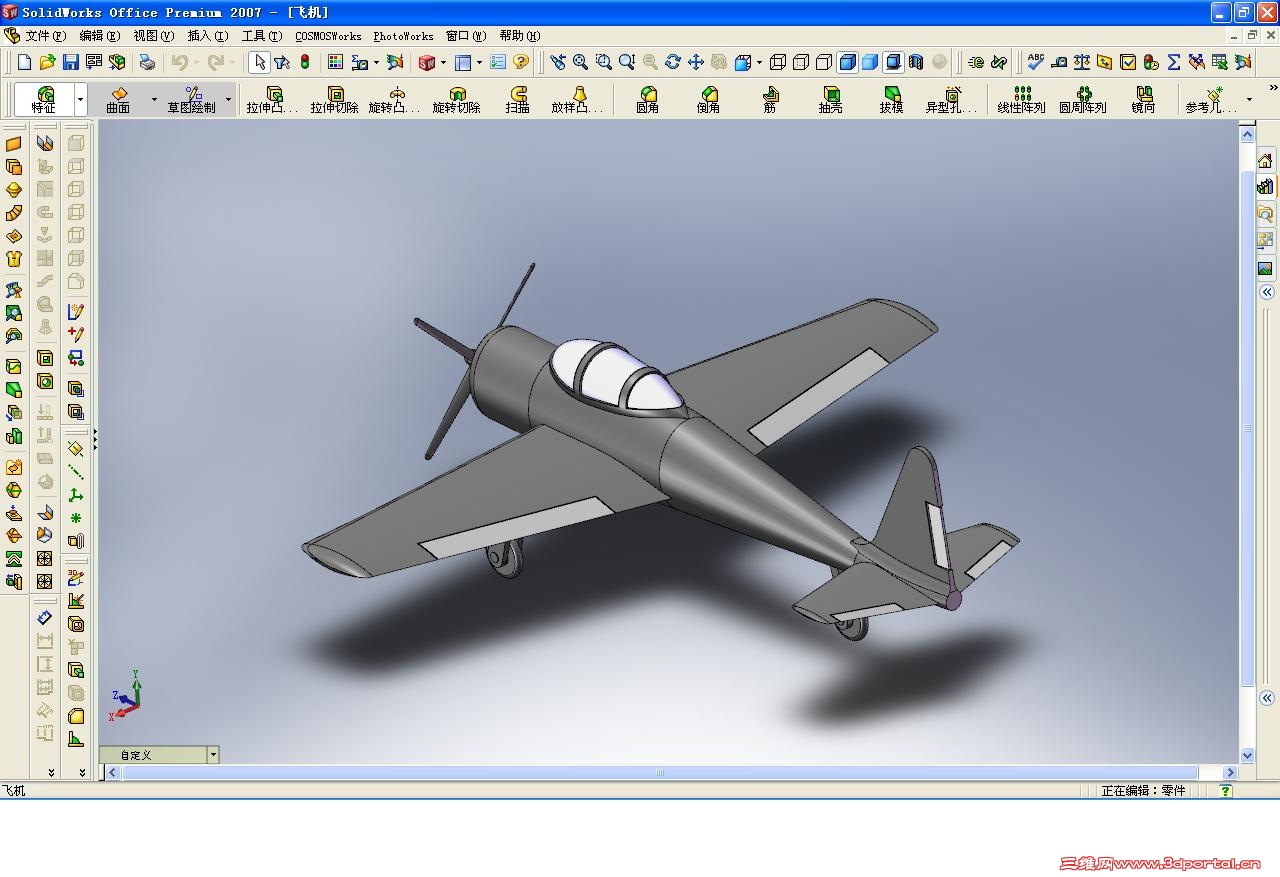Image resolution: width=1280 pixels, height=877 pixels.
Task: Toggle Wireframe display mode
Action: coord(778,62)
